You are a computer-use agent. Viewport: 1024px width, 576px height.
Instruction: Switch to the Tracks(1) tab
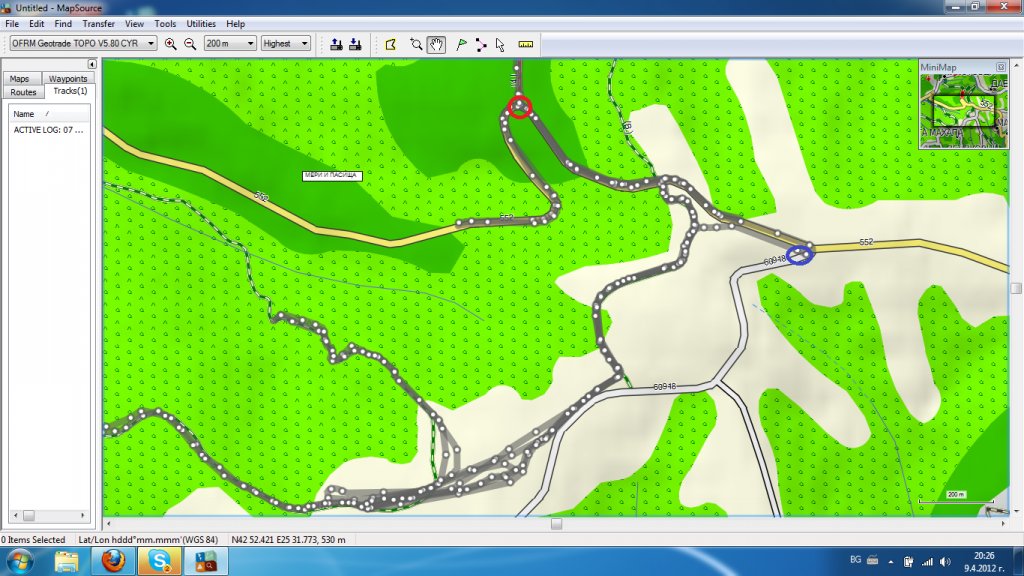point(70,91)
